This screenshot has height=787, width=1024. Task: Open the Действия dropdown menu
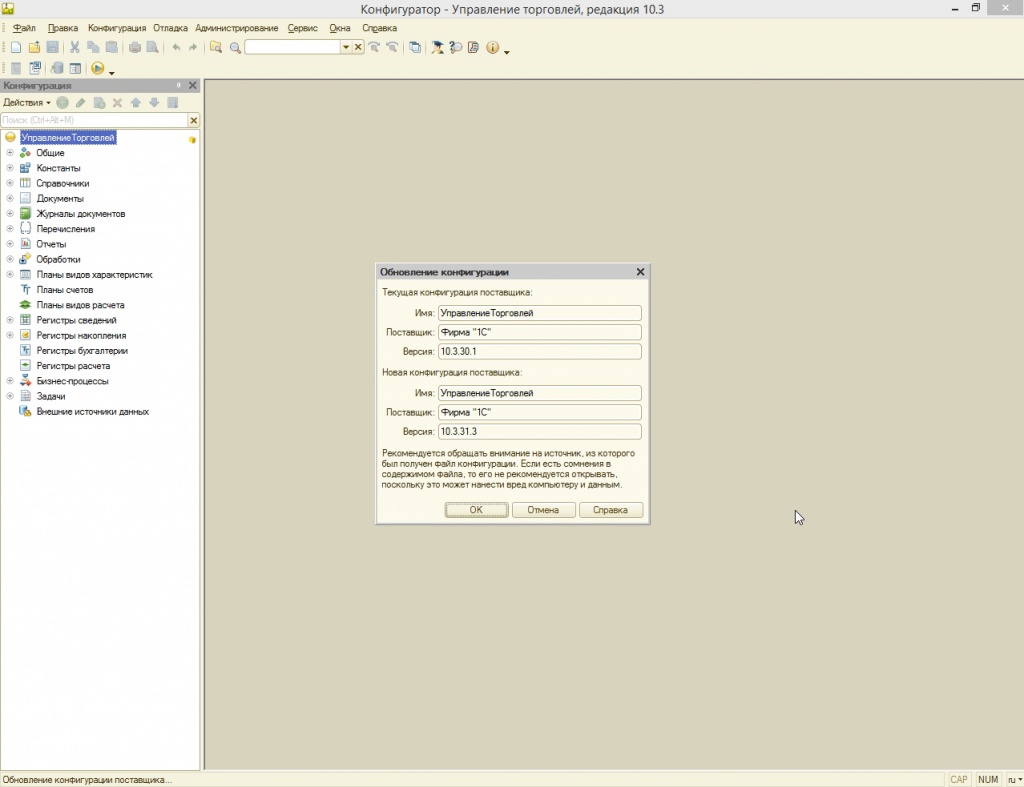(26, 103)
